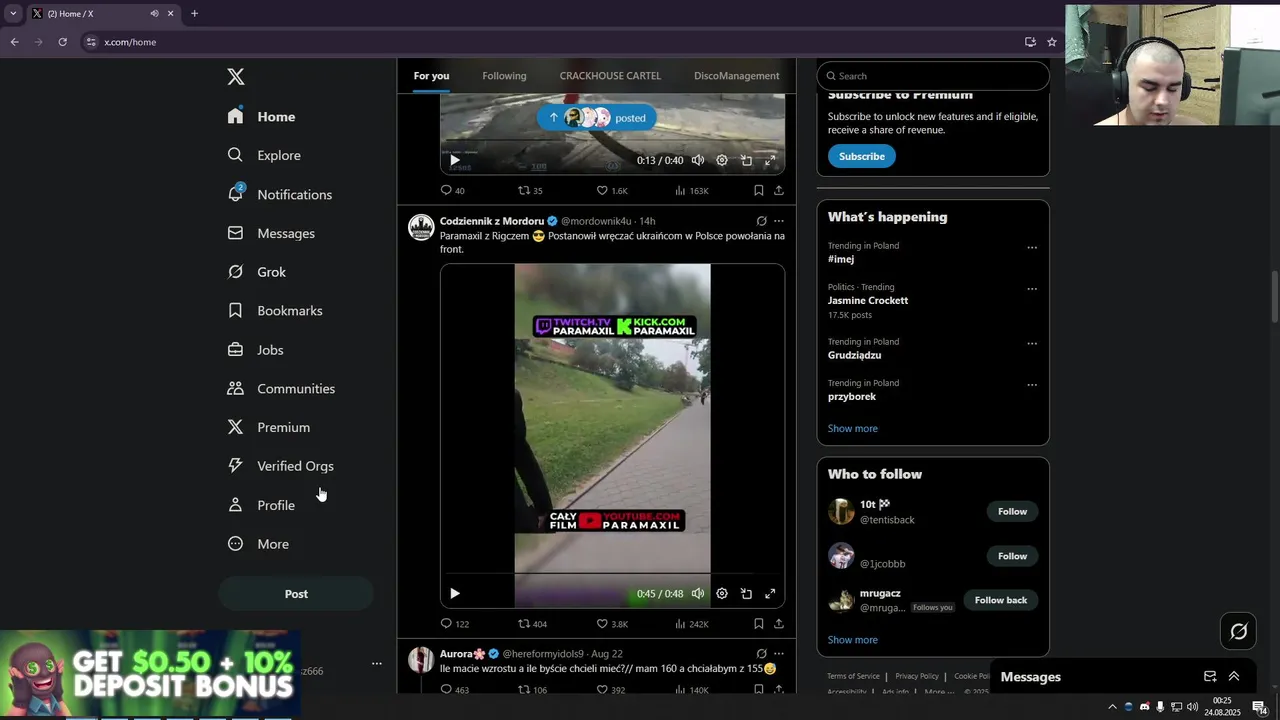View analytics showing 163K views

tap(691, 190)
